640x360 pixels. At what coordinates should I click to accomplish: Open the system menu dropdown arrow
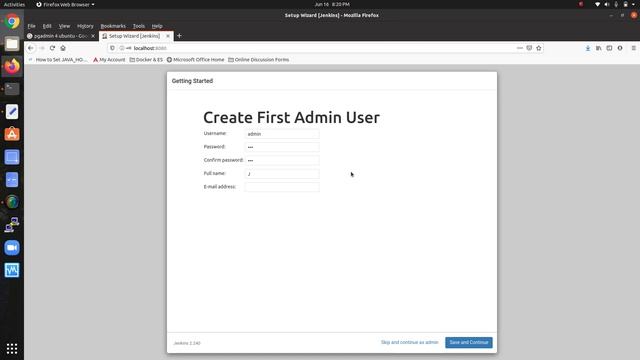[634, 4]
